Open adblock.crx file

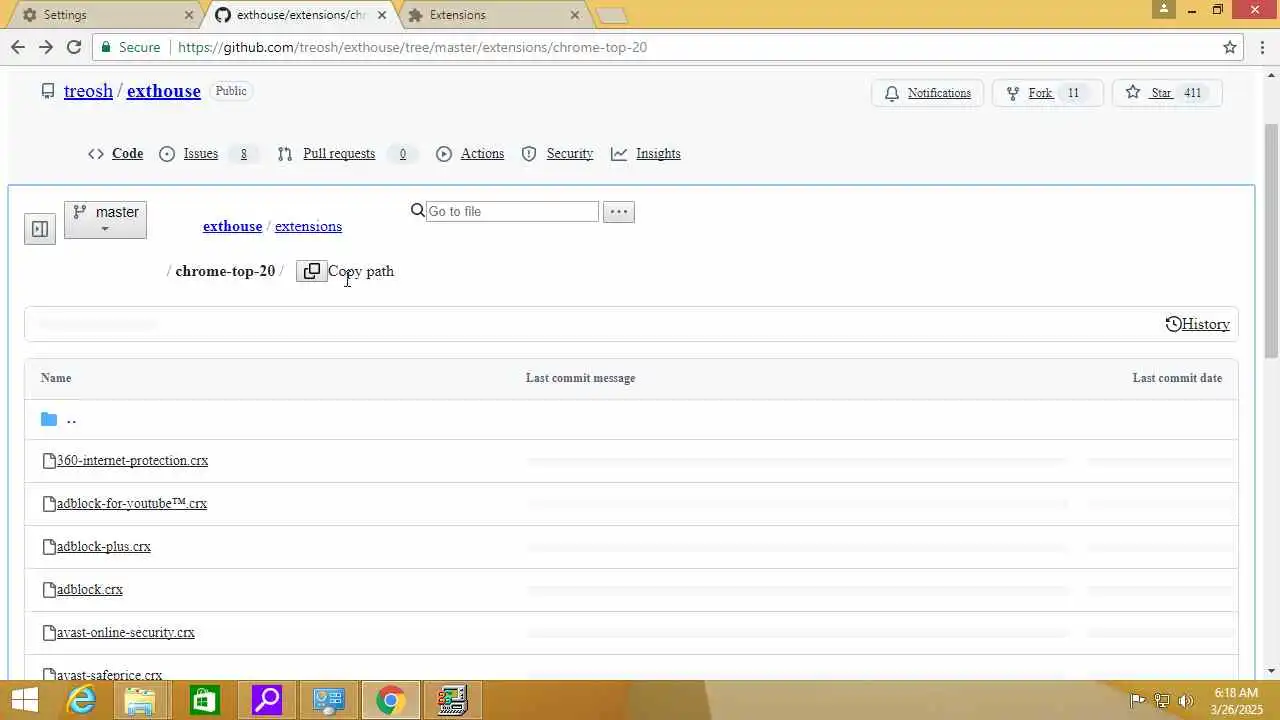[x=90, y=590]
